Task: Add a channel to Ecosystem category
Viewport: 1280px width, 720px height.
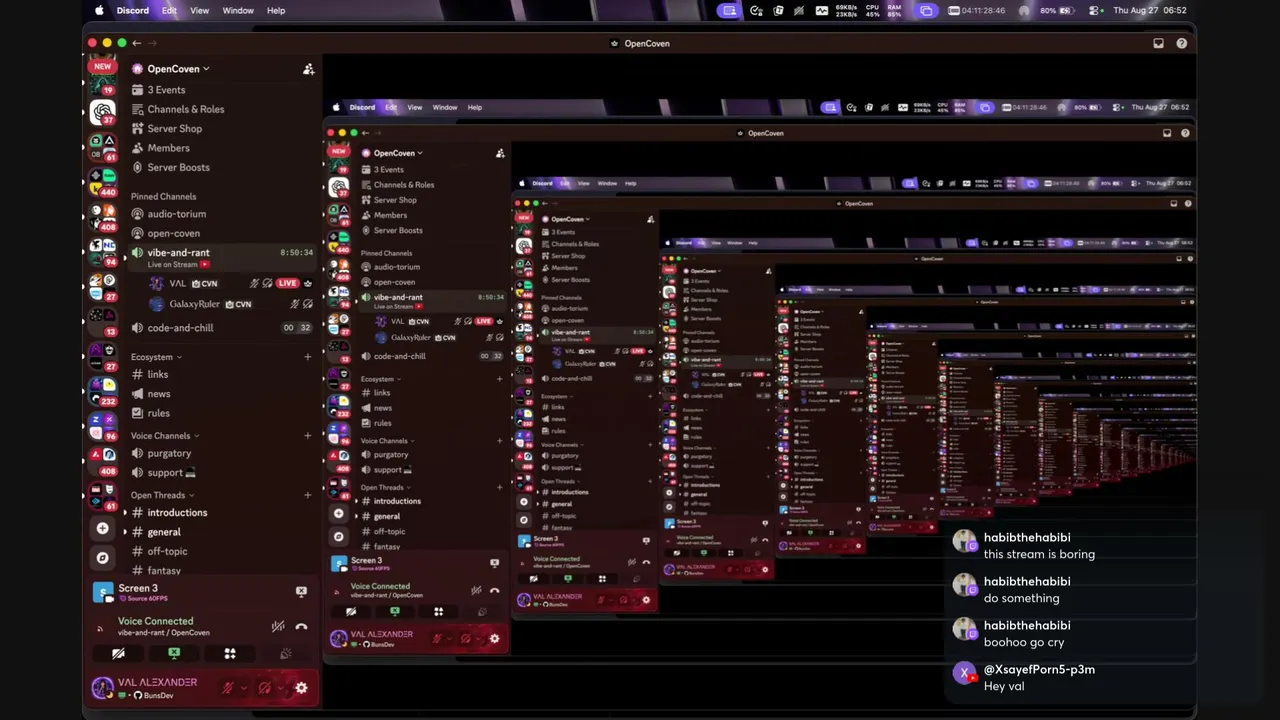Action: click(x=308, y=357)
